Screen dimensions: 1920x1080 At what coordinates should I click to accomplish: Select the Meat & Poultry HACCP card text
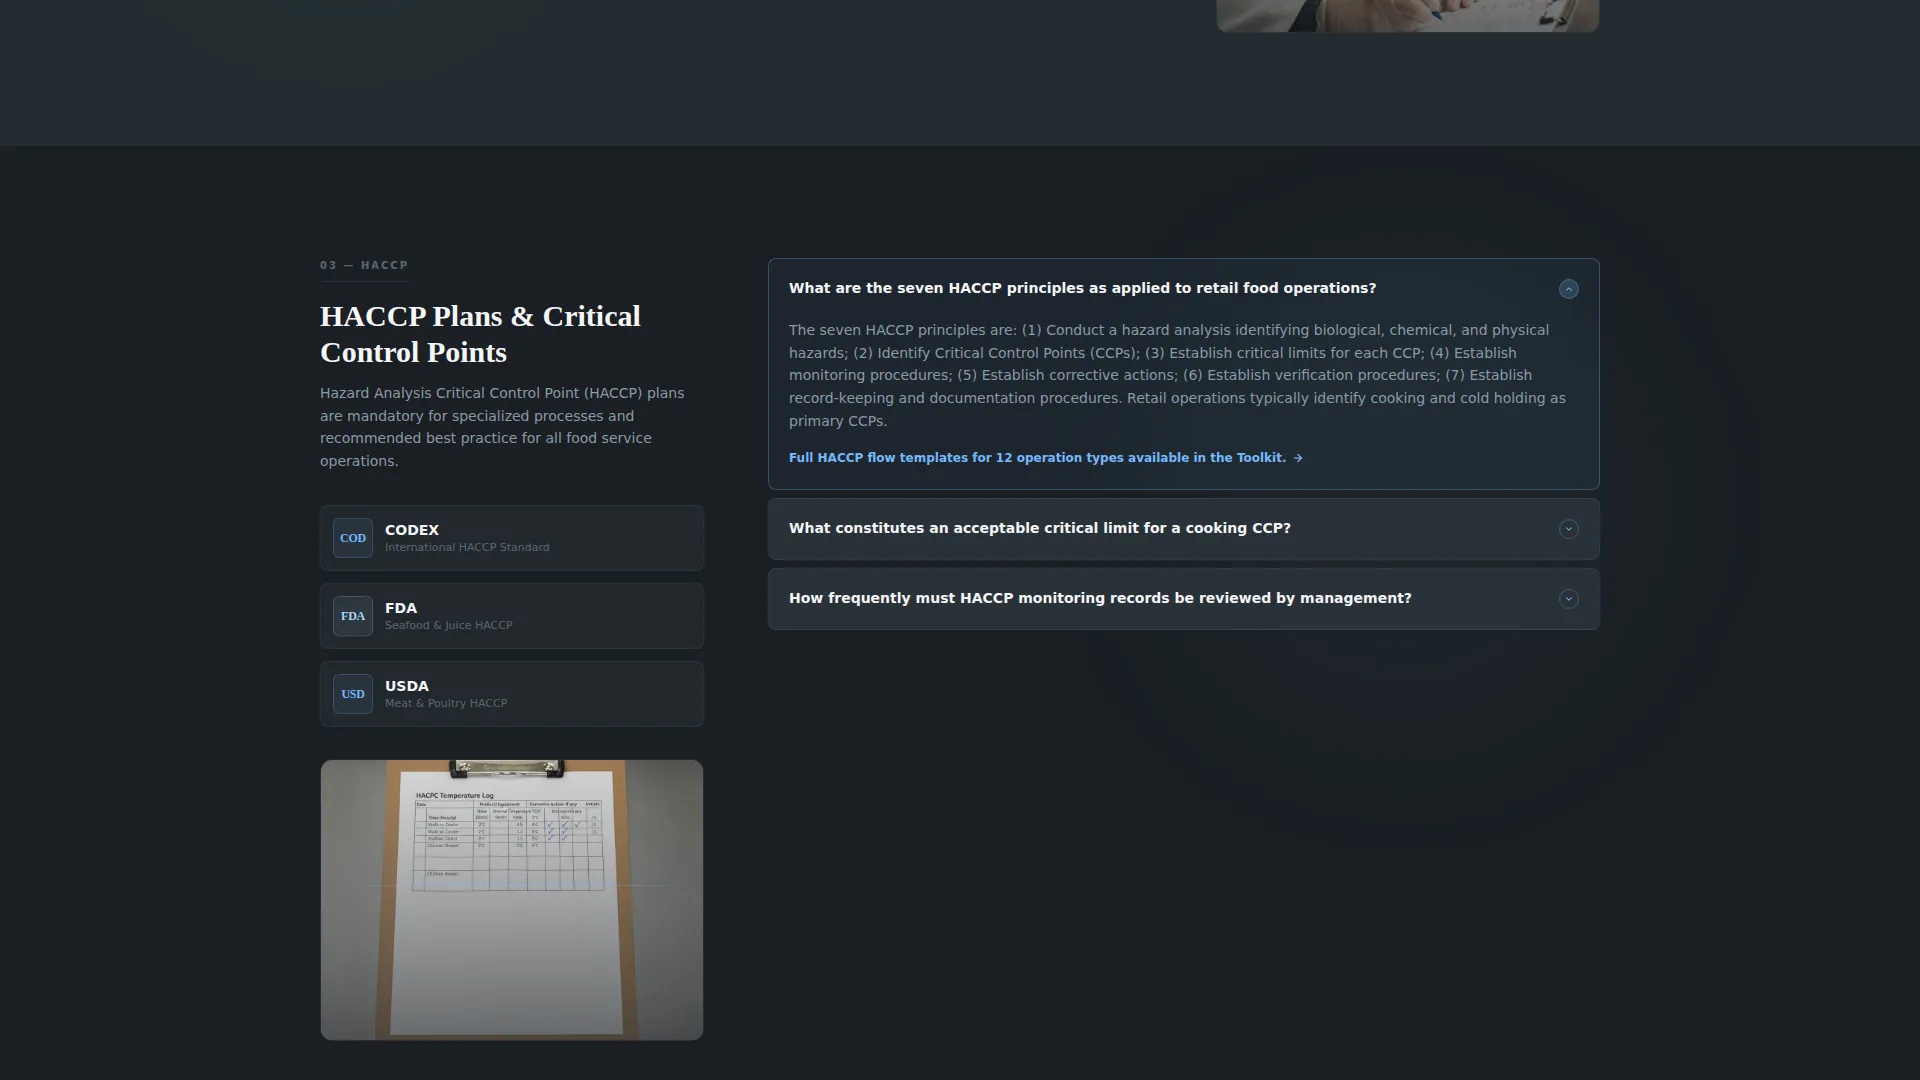click(446, 704)
